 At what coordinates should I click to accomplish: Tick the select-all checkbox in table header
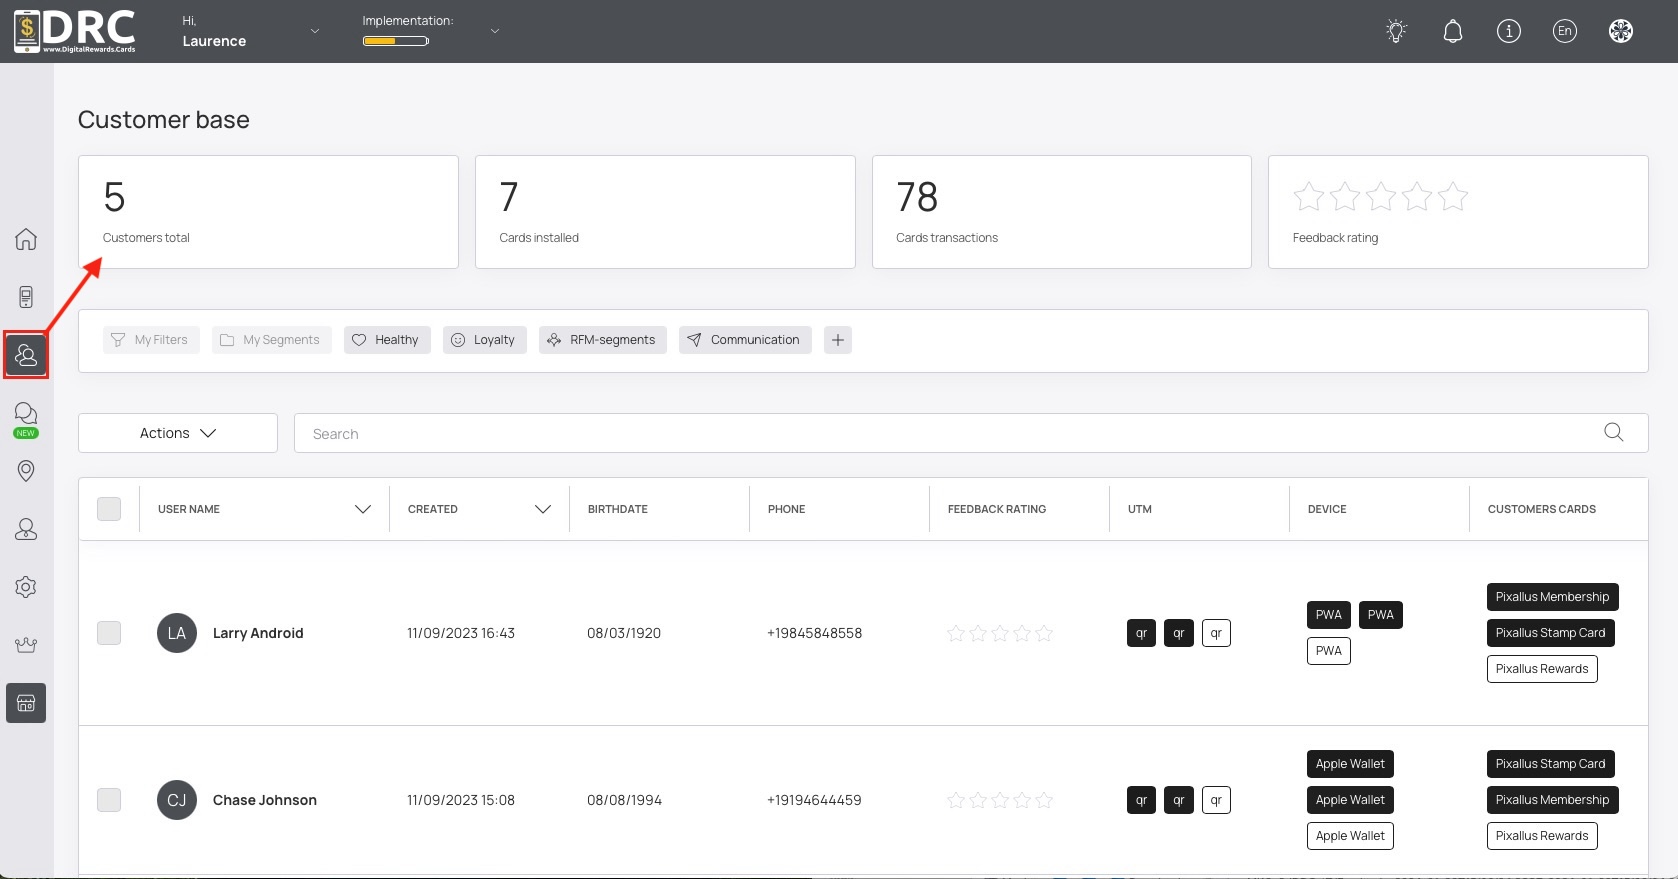[x=109, y=509]
